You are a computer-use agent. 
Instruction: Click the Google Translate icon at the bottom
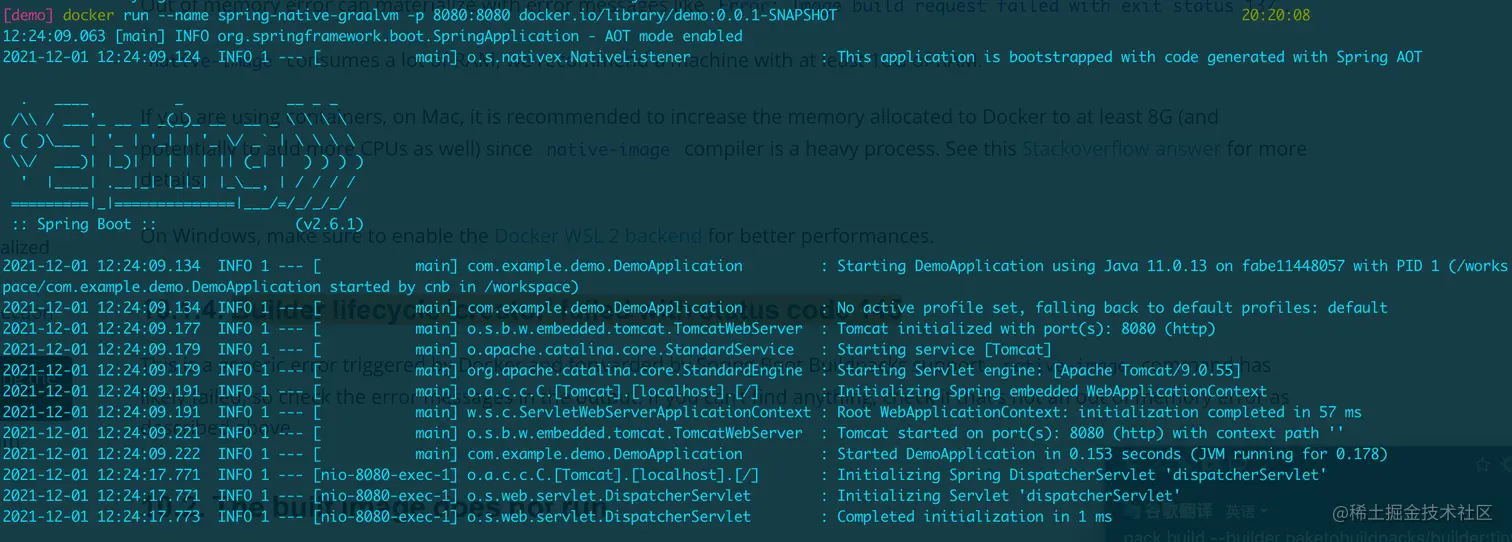pos(1132,511)
